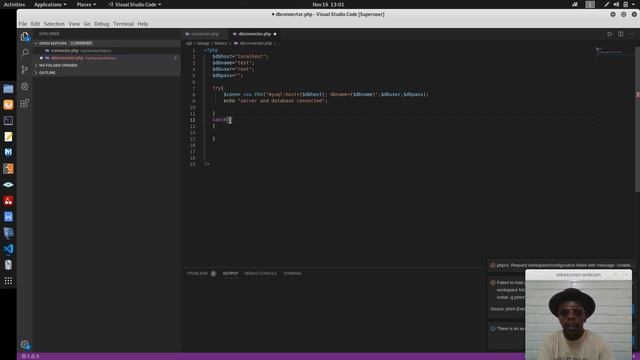Click the battery icon in top bar
The height and width of the screenshot is (360, 640).
(625, 4)
